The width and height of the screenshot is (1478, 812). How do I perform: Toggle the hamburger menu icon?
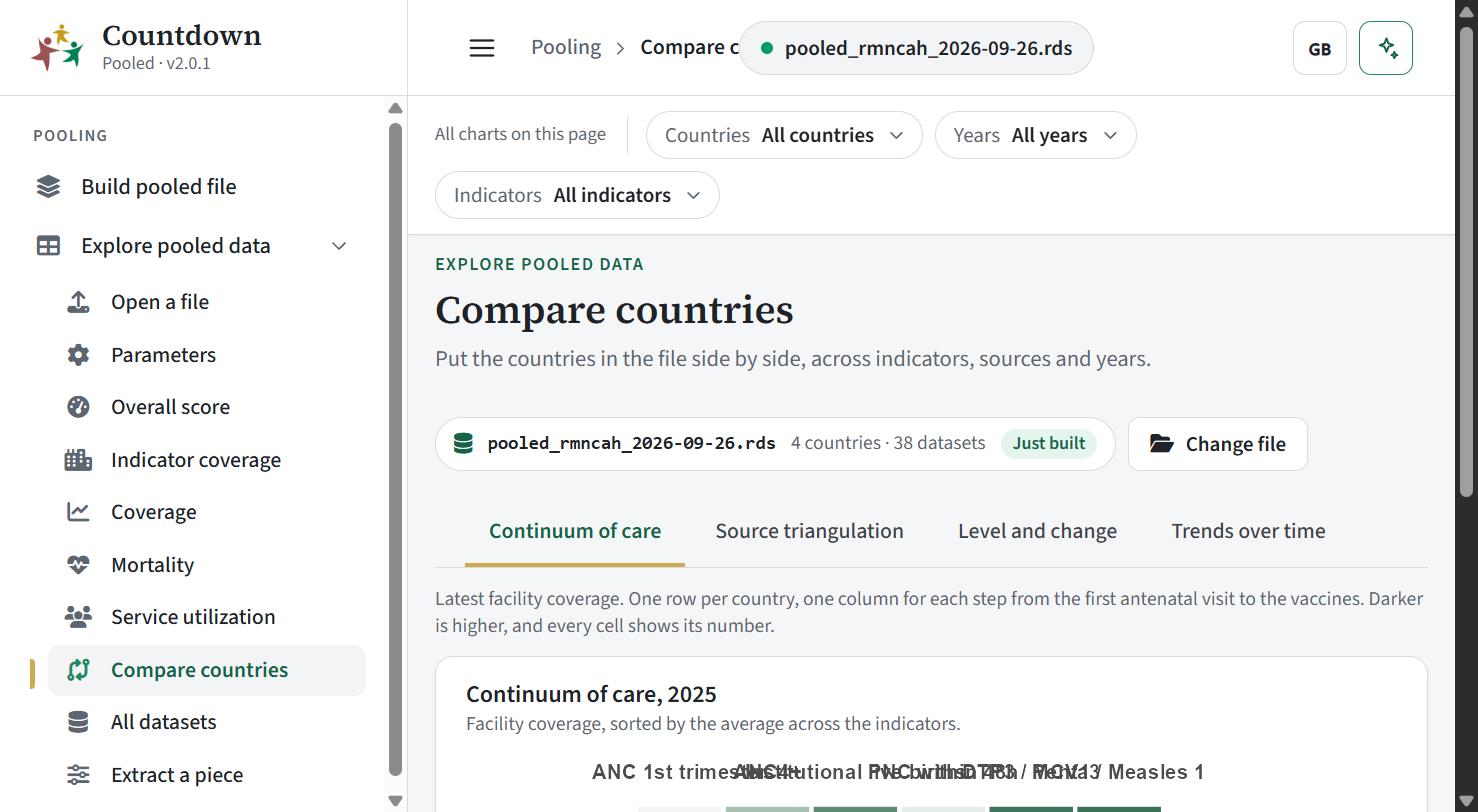(482, 48)
